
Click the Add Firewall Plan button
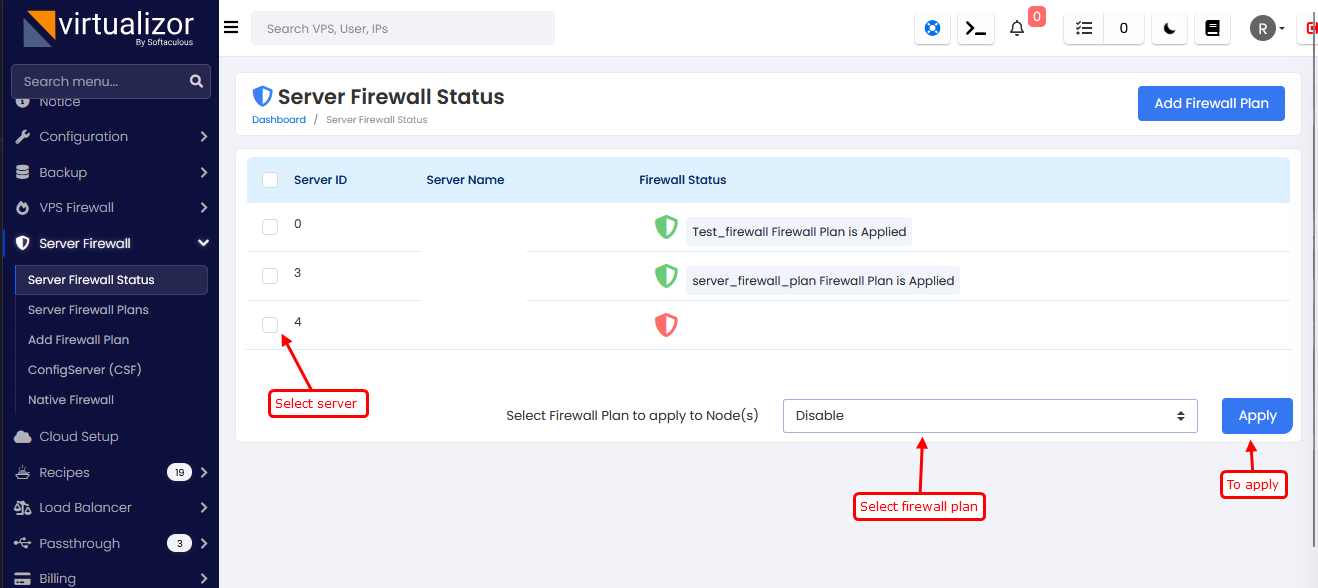[1210, 103]
